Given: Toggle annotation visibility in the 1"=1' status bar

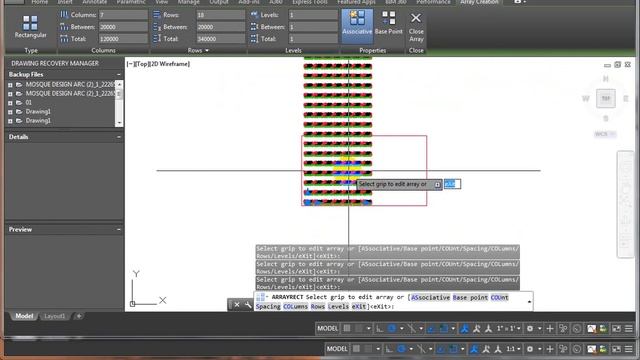Looking at the screenshot, I should [x=464, y=329].
